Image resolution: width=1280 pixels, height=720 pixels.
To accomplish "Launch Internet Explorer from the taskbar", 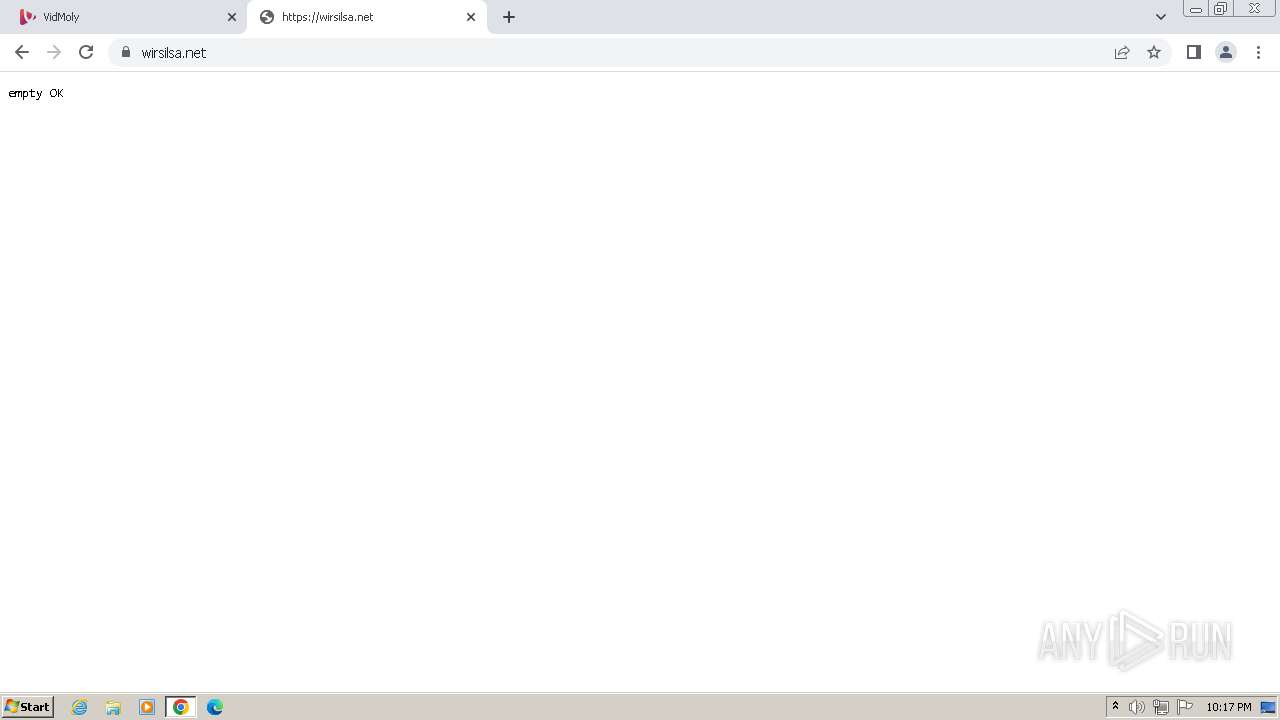I will 80,707.
